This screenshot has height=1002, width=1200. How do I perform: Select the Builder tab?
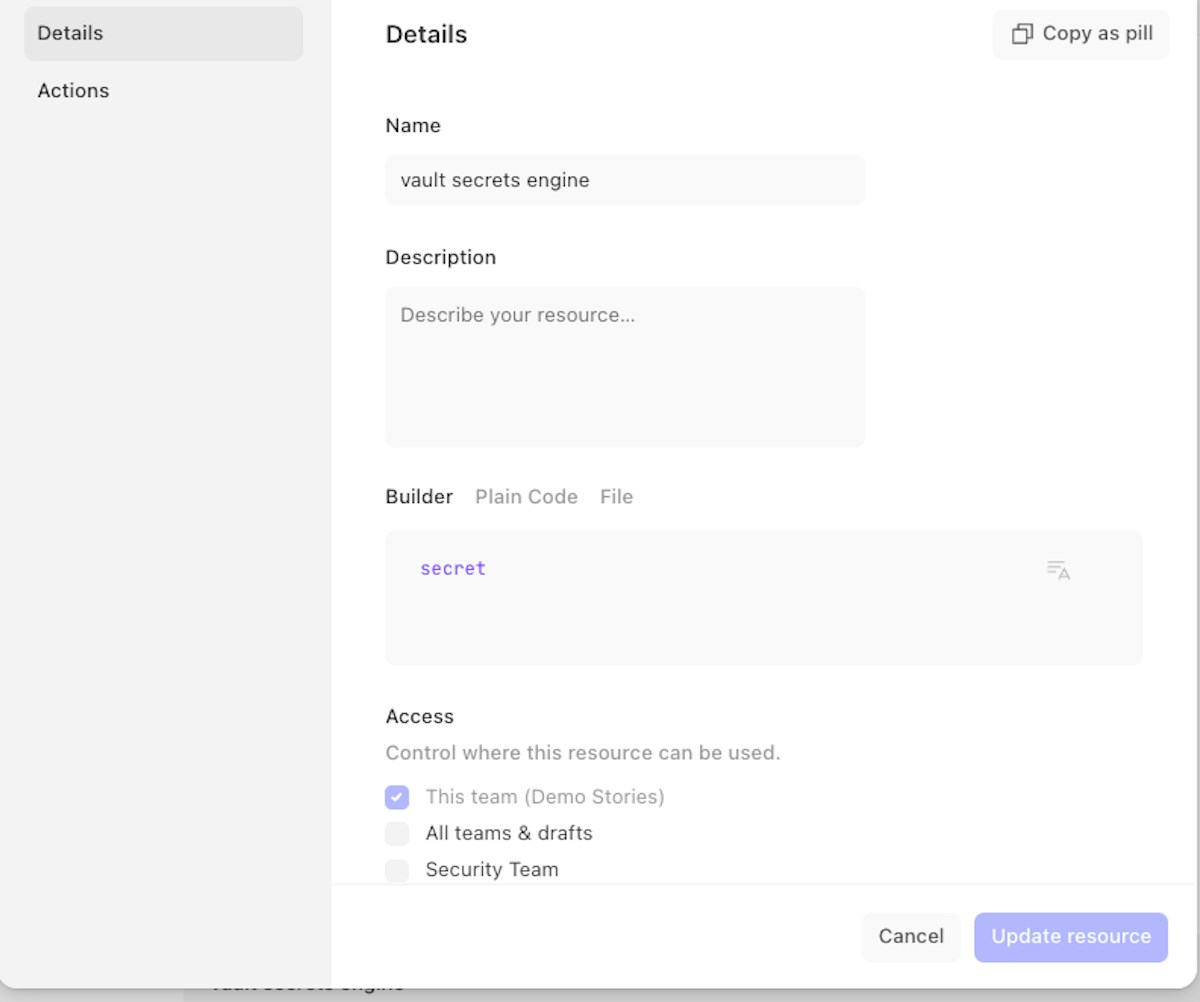[419, 497]
